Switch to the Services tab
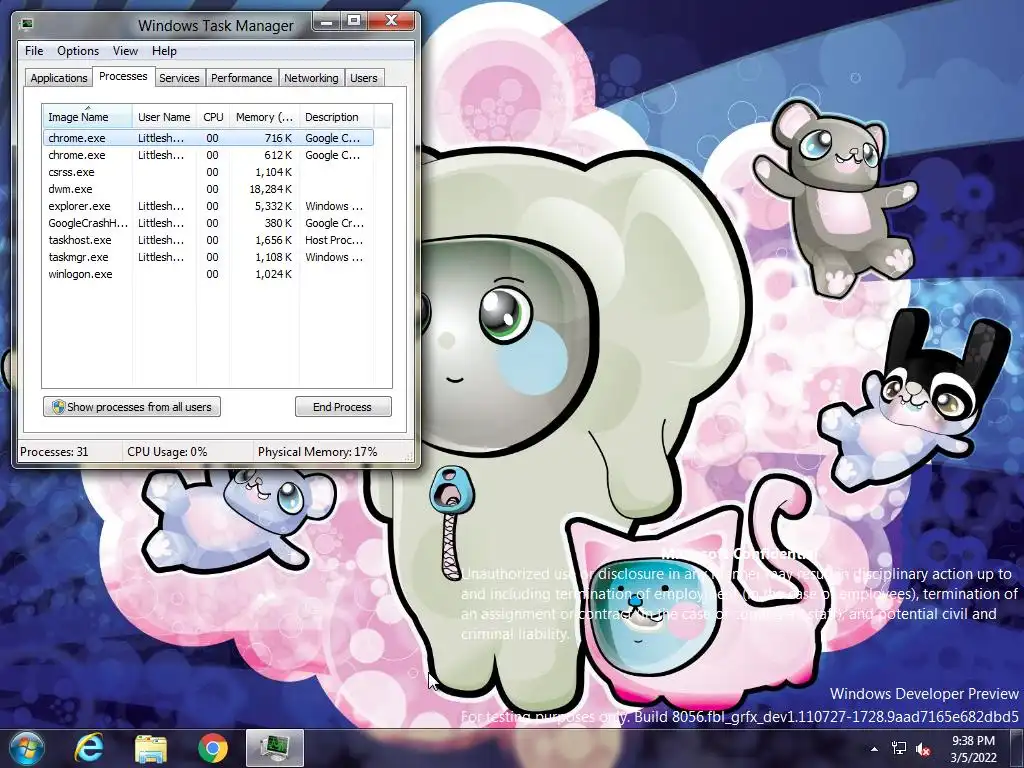 pyautogui.click(x=179, y=78)
